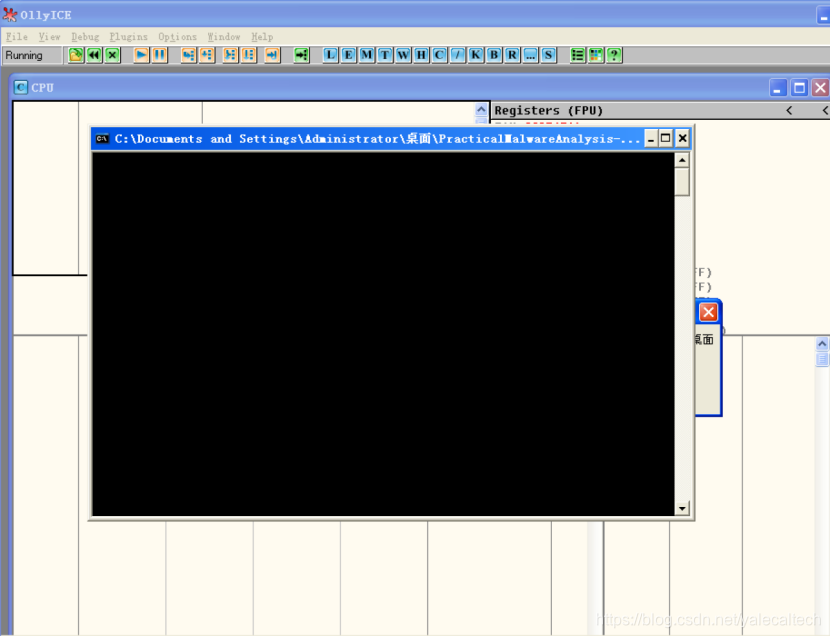Show Executable modules with E button
The width and height of the screenshot is (830, 638).
click(348, 55)
